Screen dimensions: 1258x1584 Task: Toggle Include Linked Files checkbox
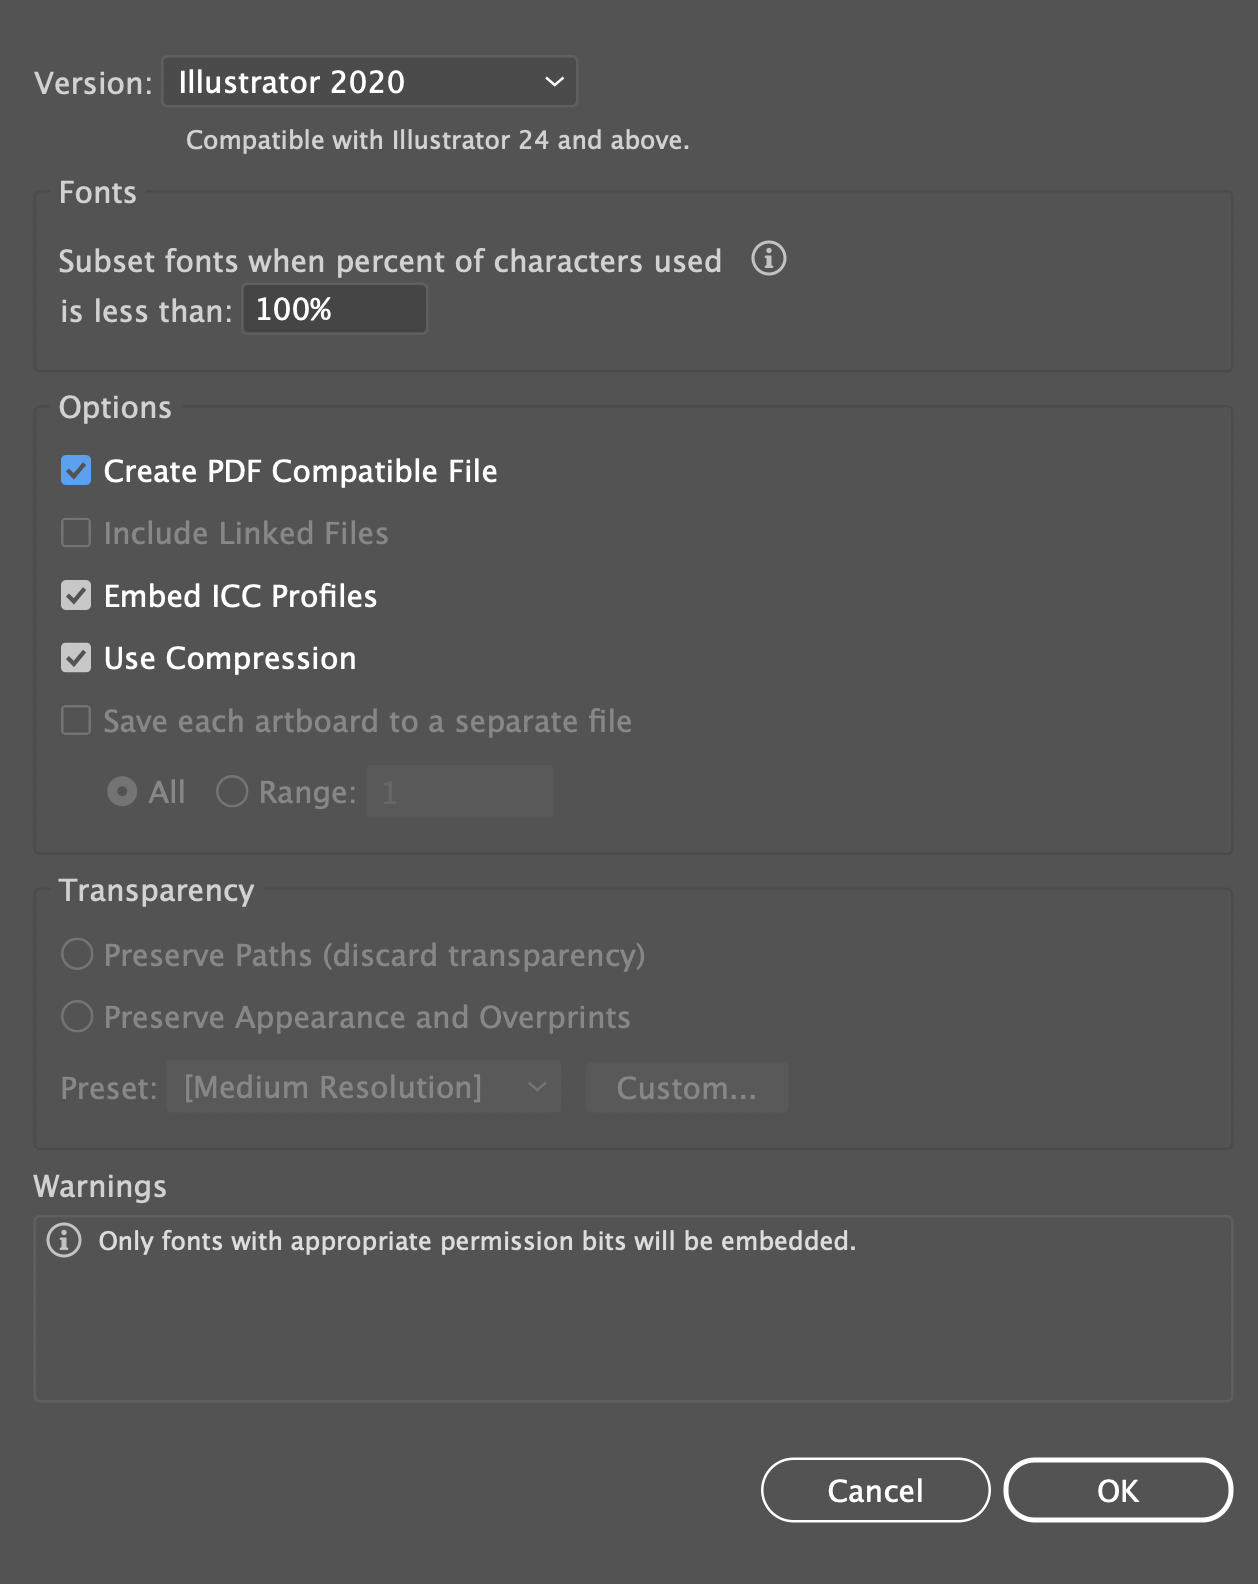[x=76, y=533]
